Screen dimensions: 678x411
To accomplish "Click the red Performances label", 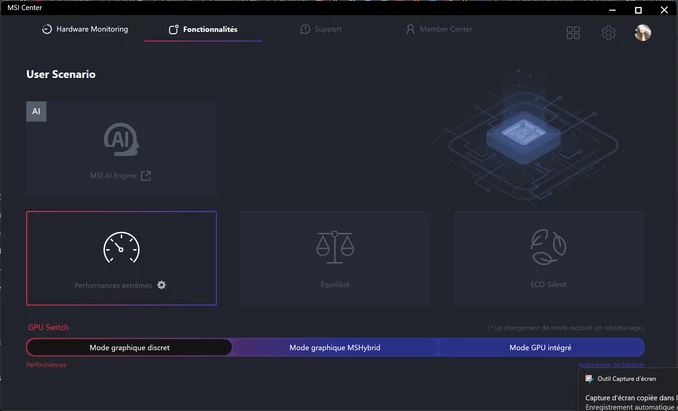I will click(46, 365).
